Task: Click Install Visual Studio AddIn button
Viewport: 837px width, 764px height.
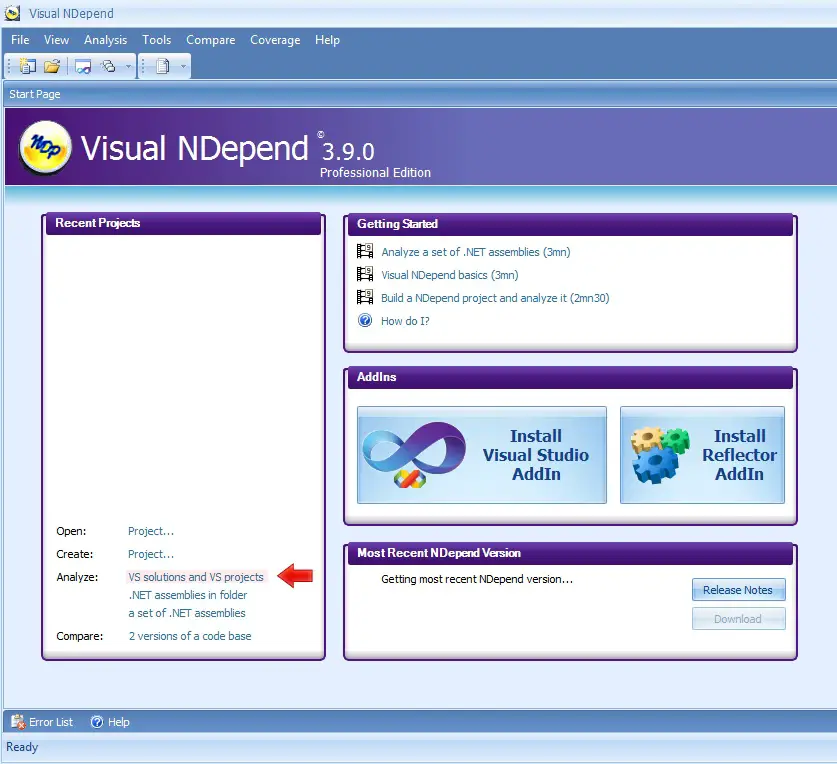Action: (481, 455)
